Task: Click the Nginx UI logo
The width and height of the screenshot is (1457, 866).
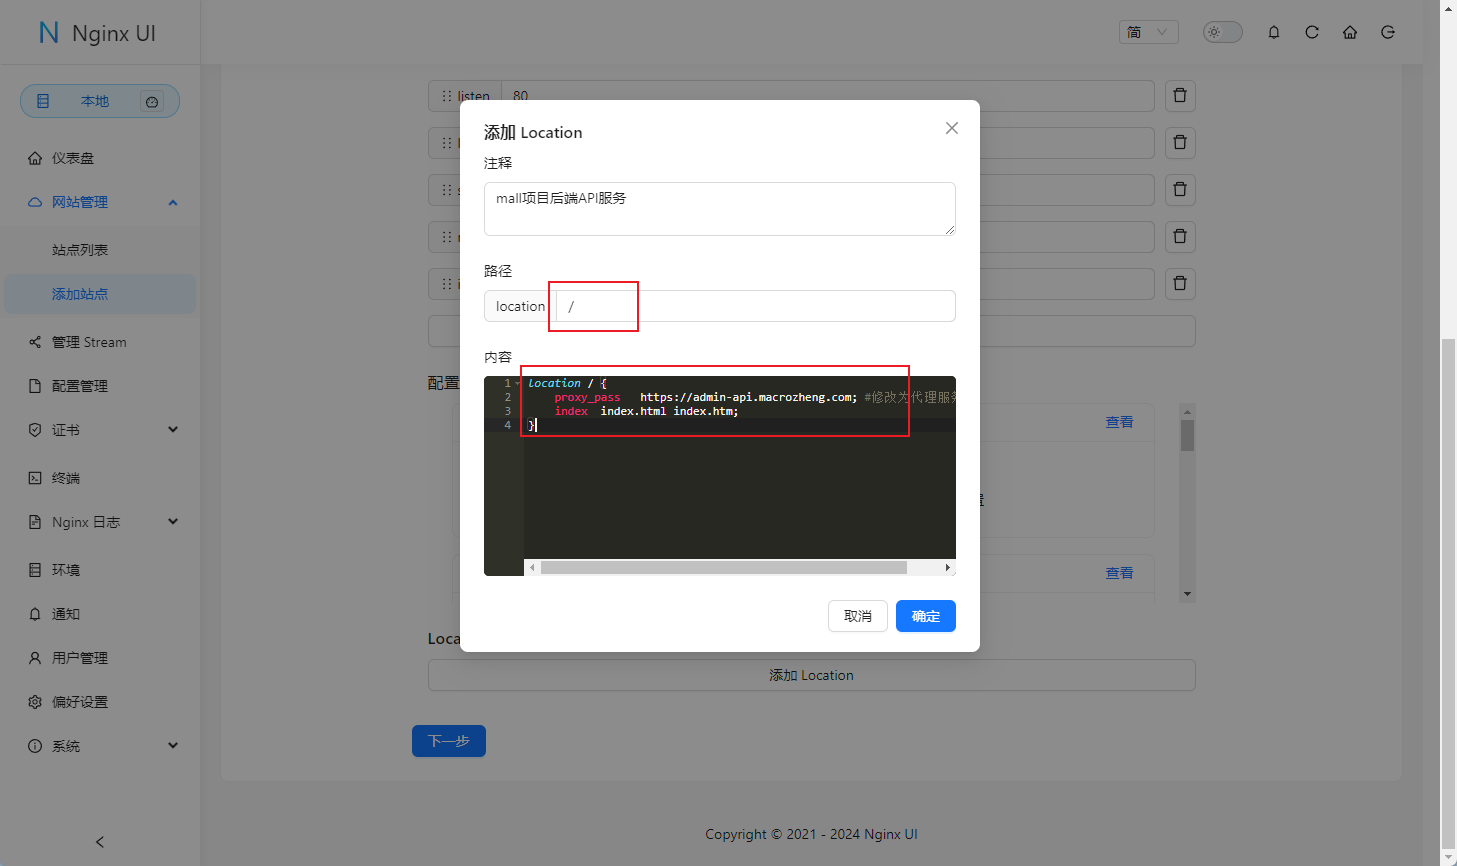Action: pos(97,33)
